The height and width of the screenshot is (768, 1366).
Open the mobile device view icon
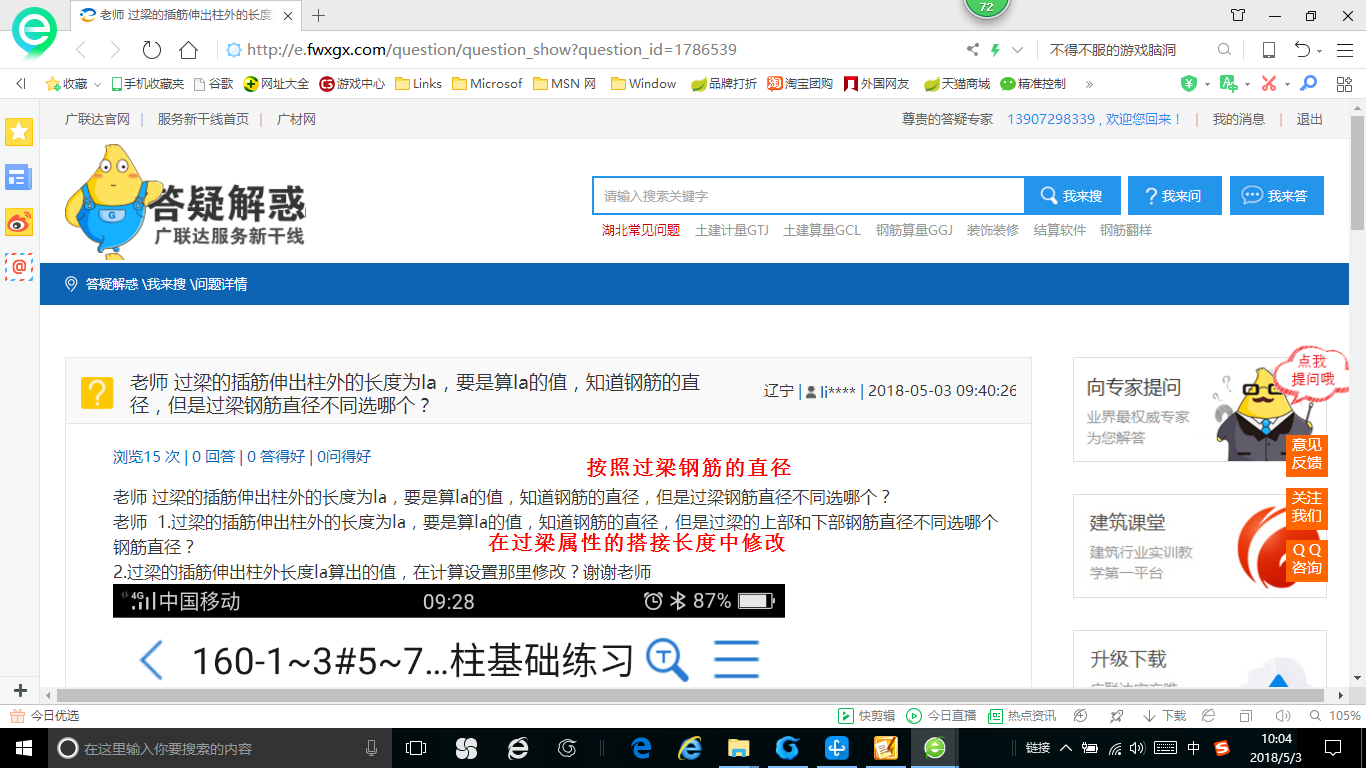point(1268,50)
